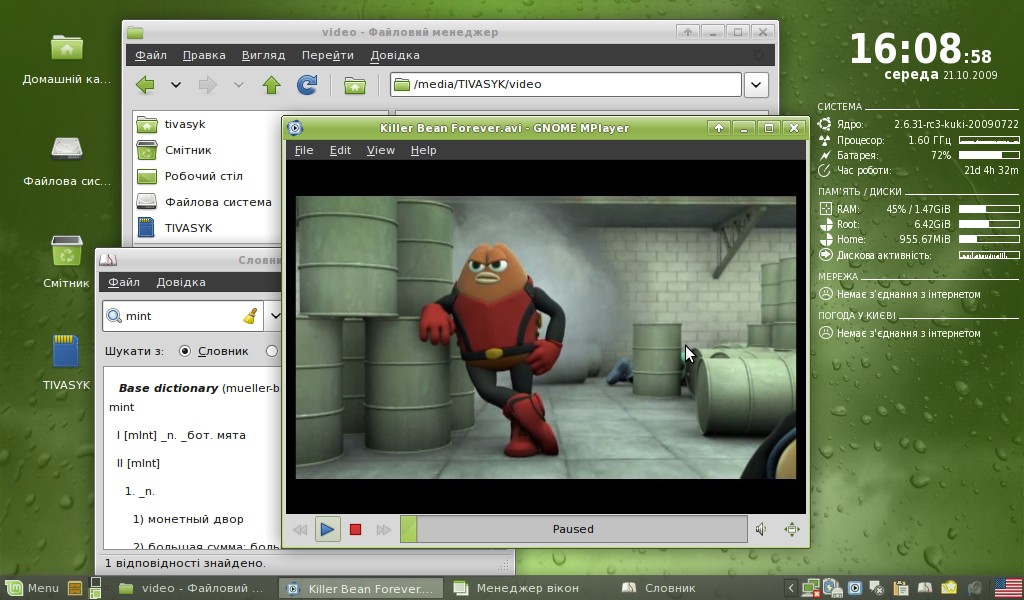Screen dimensions: 1024x600
Task: Click the clipboard manager tray icon
Action: [x=901, y=588]
